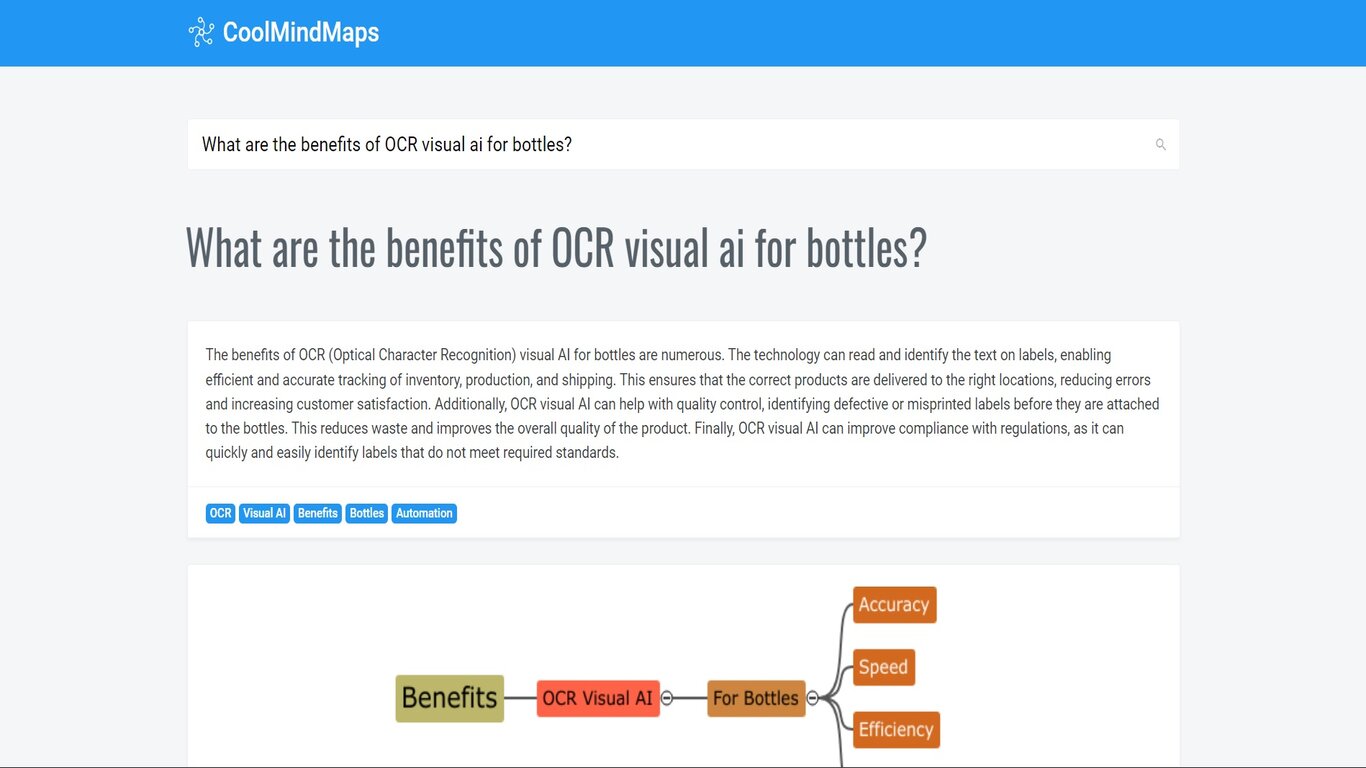Click the Efficiency mind map node
The height and width of the screenshot is (768, 1366).
pos(896,729)
